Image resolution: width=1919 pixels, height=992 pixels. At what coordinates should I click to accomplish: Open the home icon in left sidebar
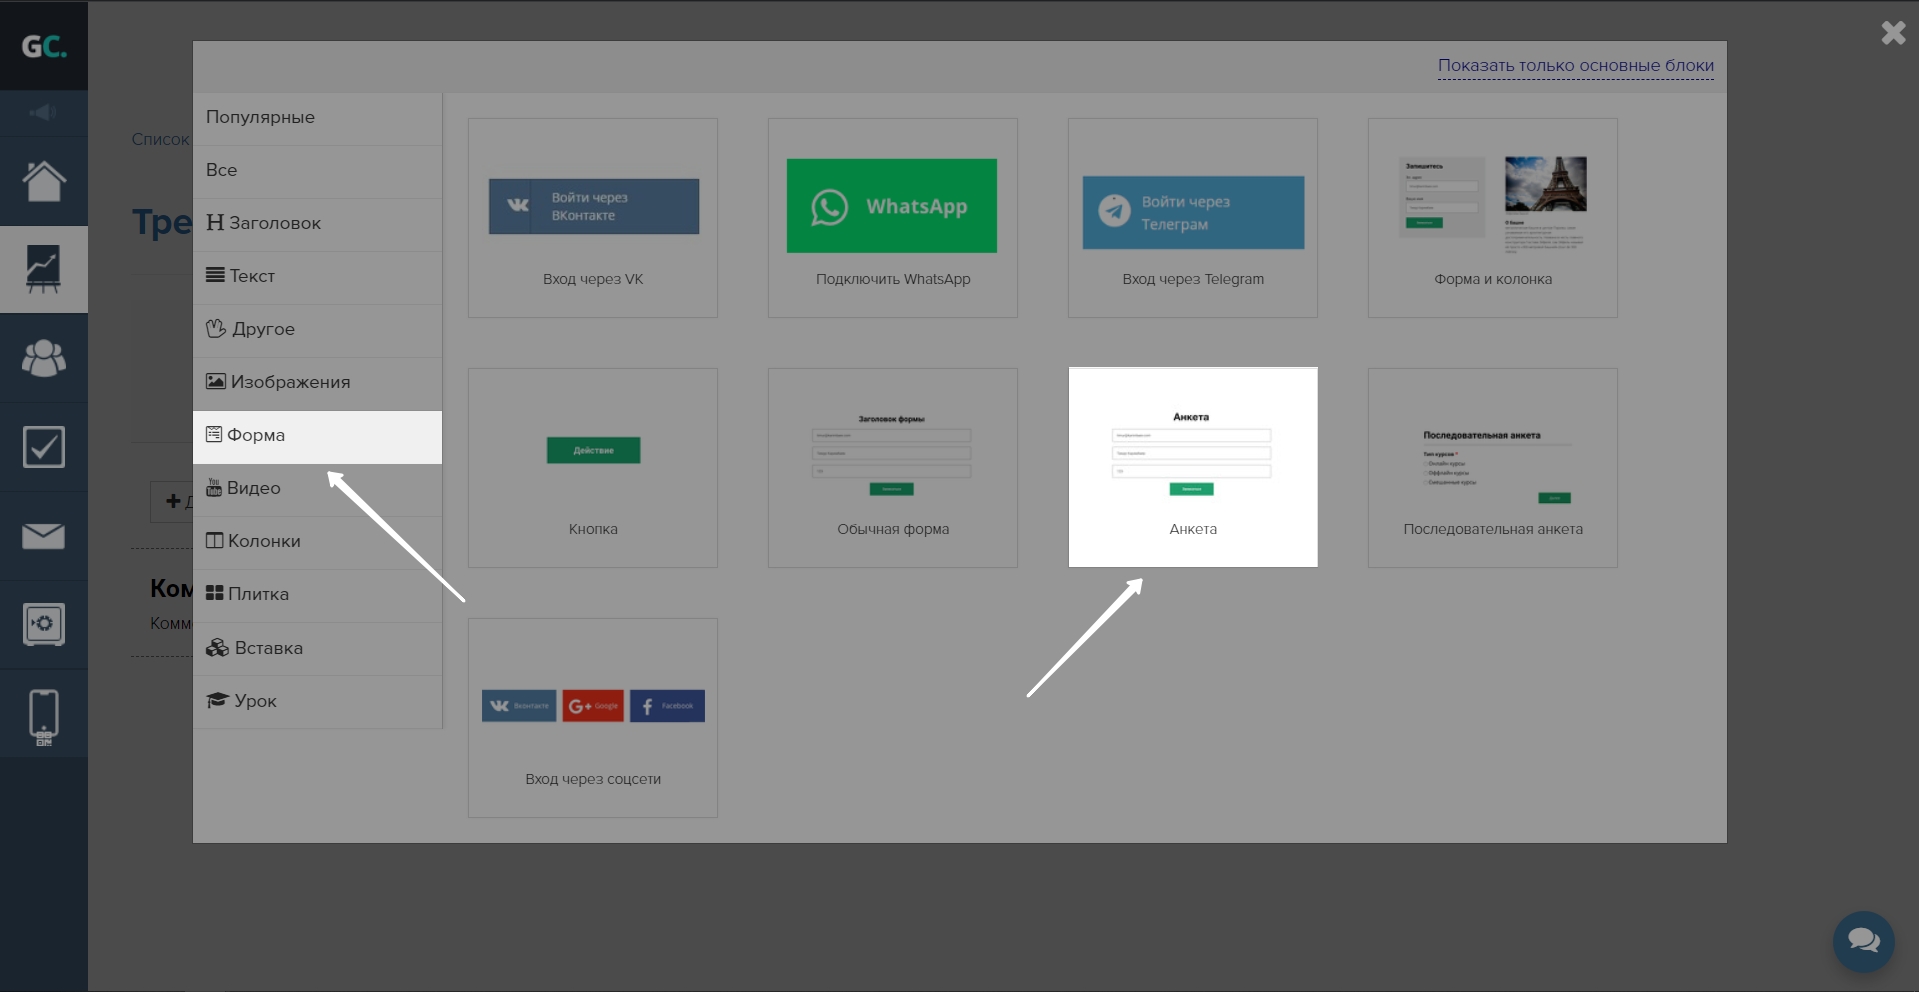[44, 181]
